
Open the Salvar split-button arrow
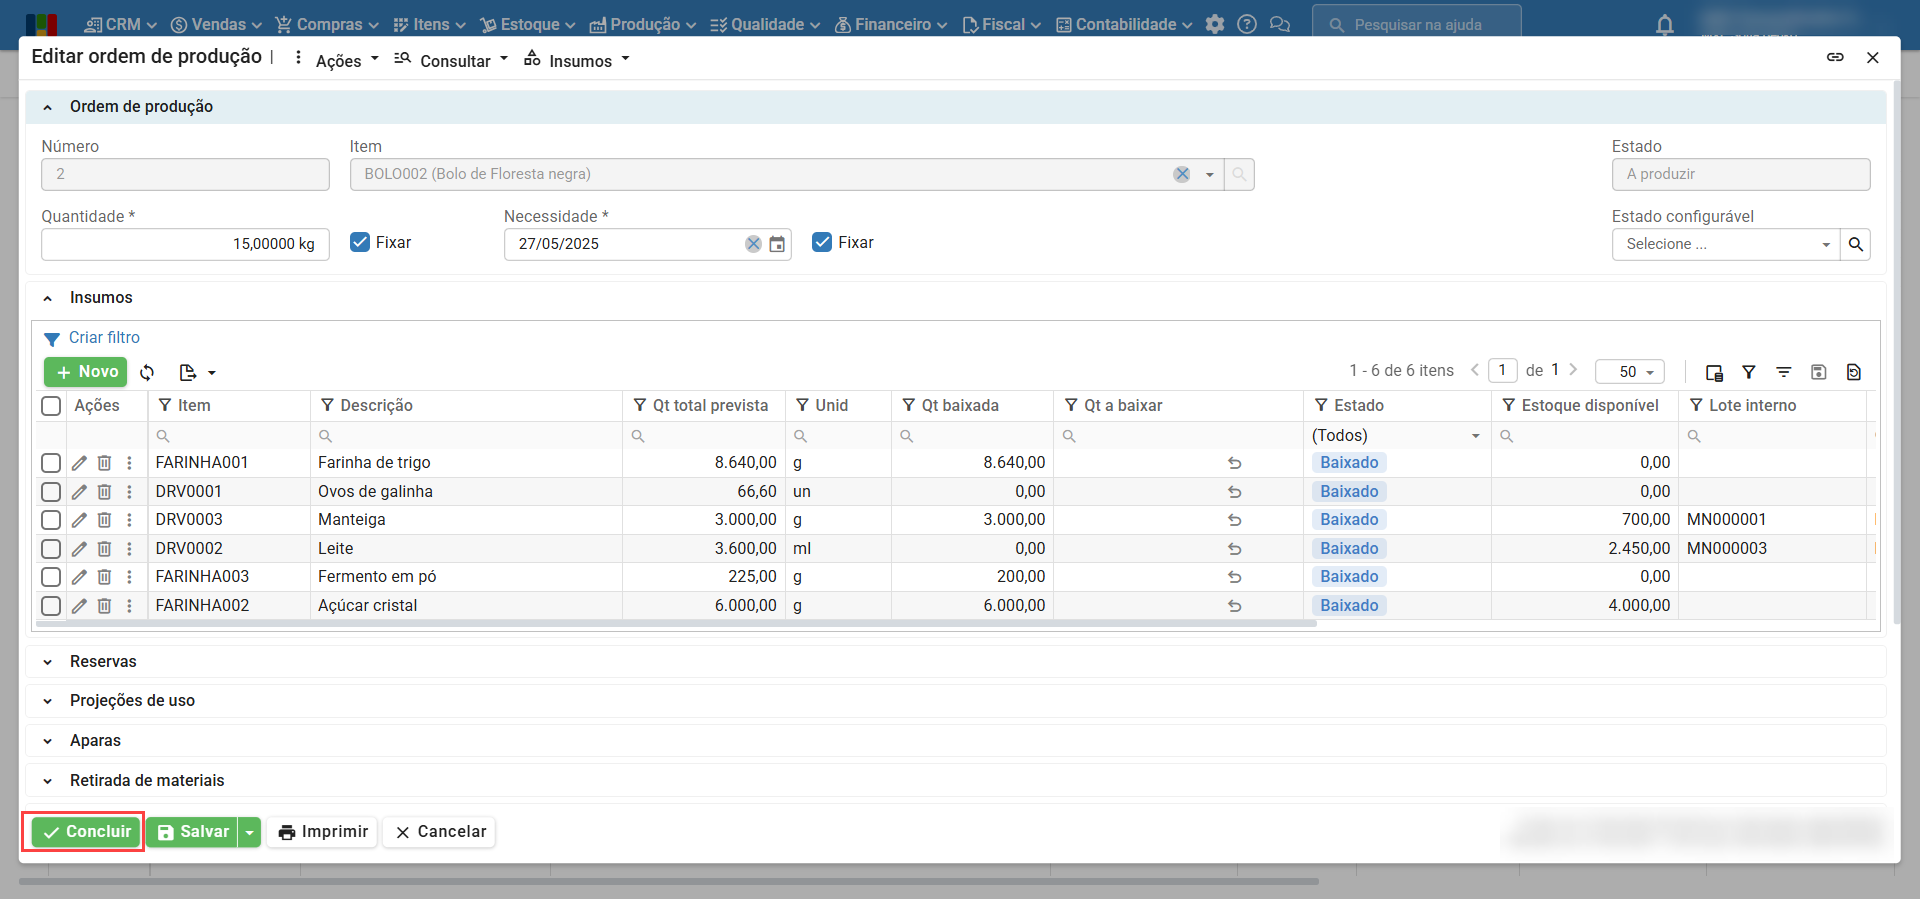click(x=249, y=832)
